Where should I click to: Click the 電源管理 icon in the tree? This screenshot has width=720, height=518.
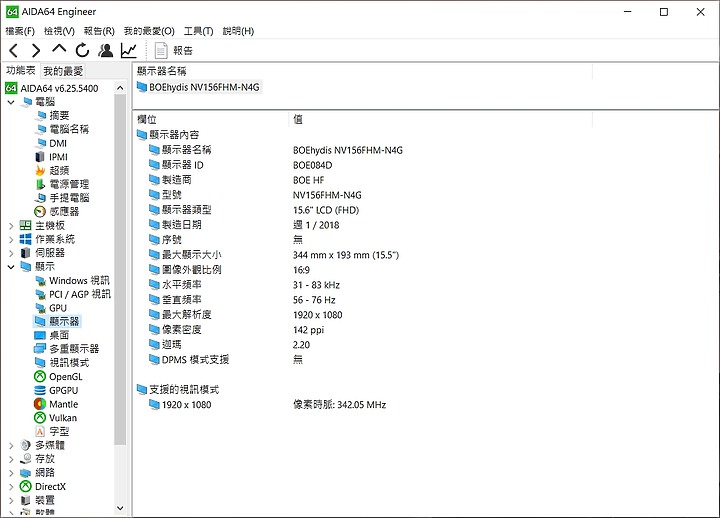click(40, 184)
